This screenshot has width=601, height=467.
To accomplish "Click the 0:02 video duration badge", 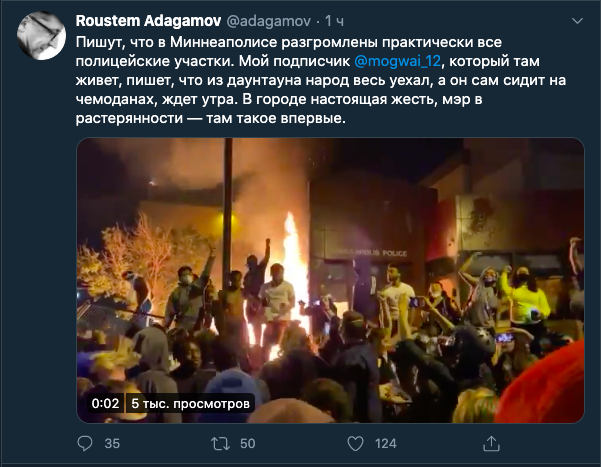I will click(105, 403).
